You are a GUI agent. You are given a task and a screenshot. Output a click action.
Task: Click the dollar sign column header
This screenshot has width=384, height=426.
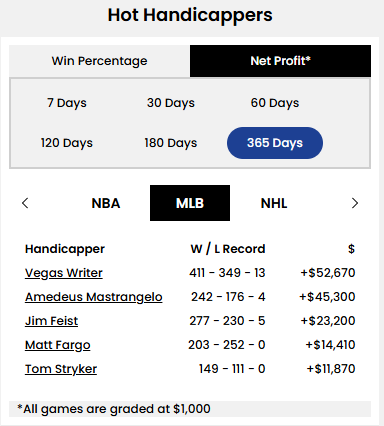(351, 249)
